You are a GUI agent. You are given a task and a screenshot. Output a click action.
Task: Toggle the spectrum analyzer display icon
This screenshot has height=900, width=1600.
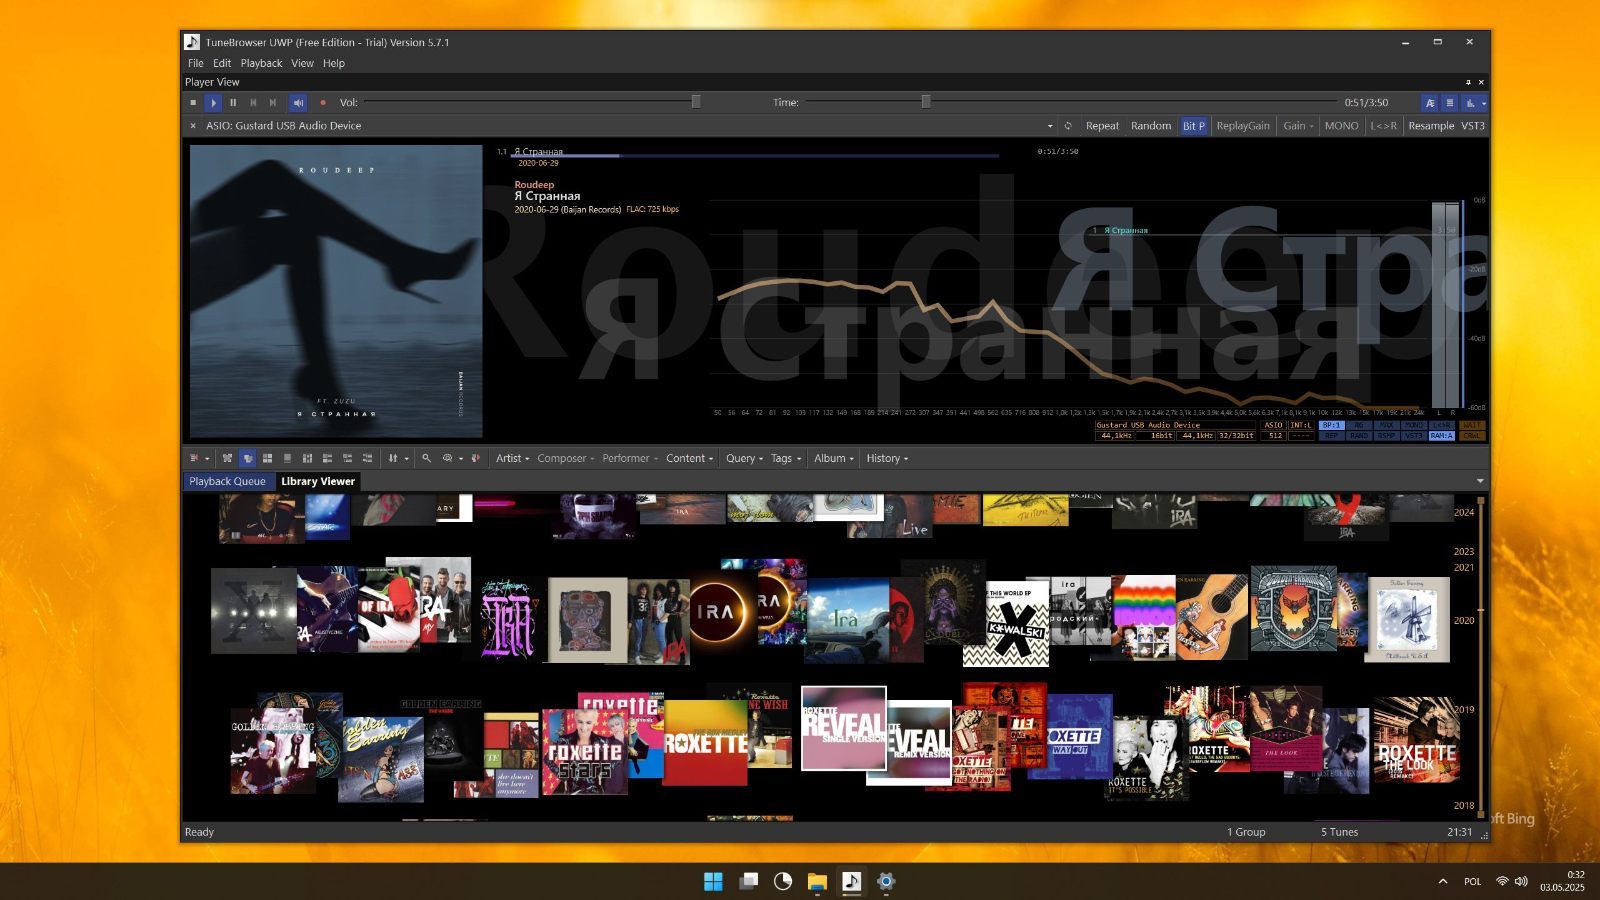tap(1470, 102)
